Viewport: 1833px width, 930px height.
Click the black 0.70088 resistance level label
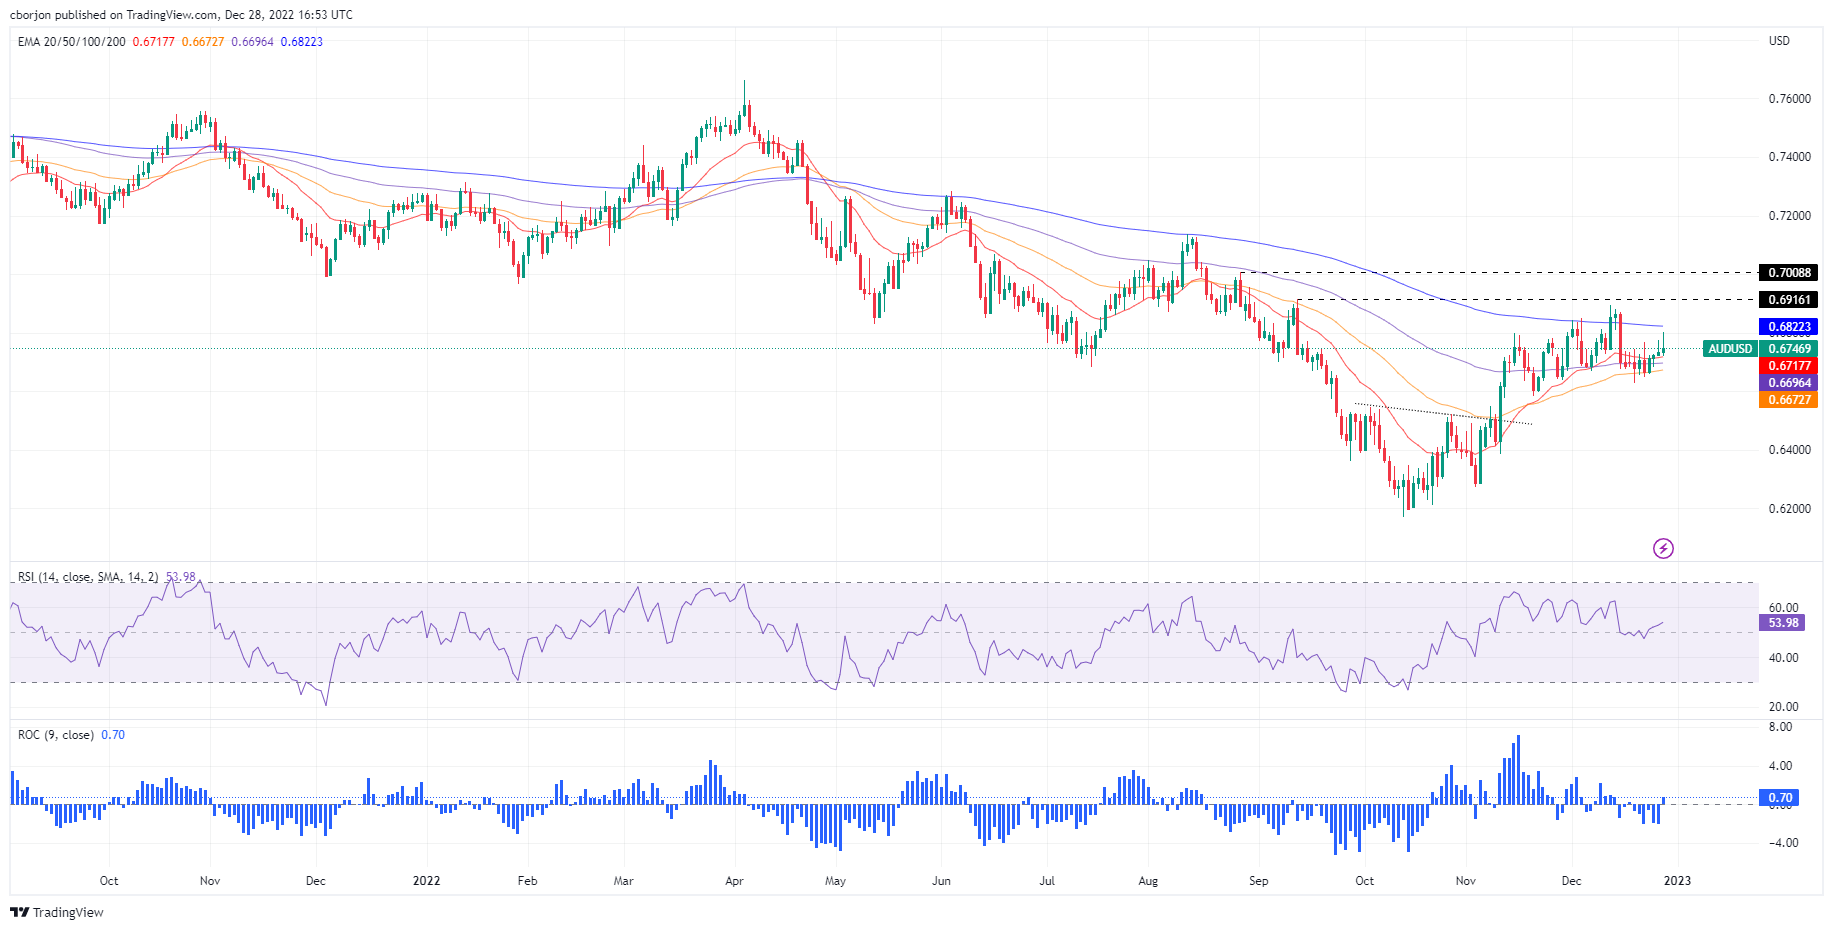[x=1789, y=273]
